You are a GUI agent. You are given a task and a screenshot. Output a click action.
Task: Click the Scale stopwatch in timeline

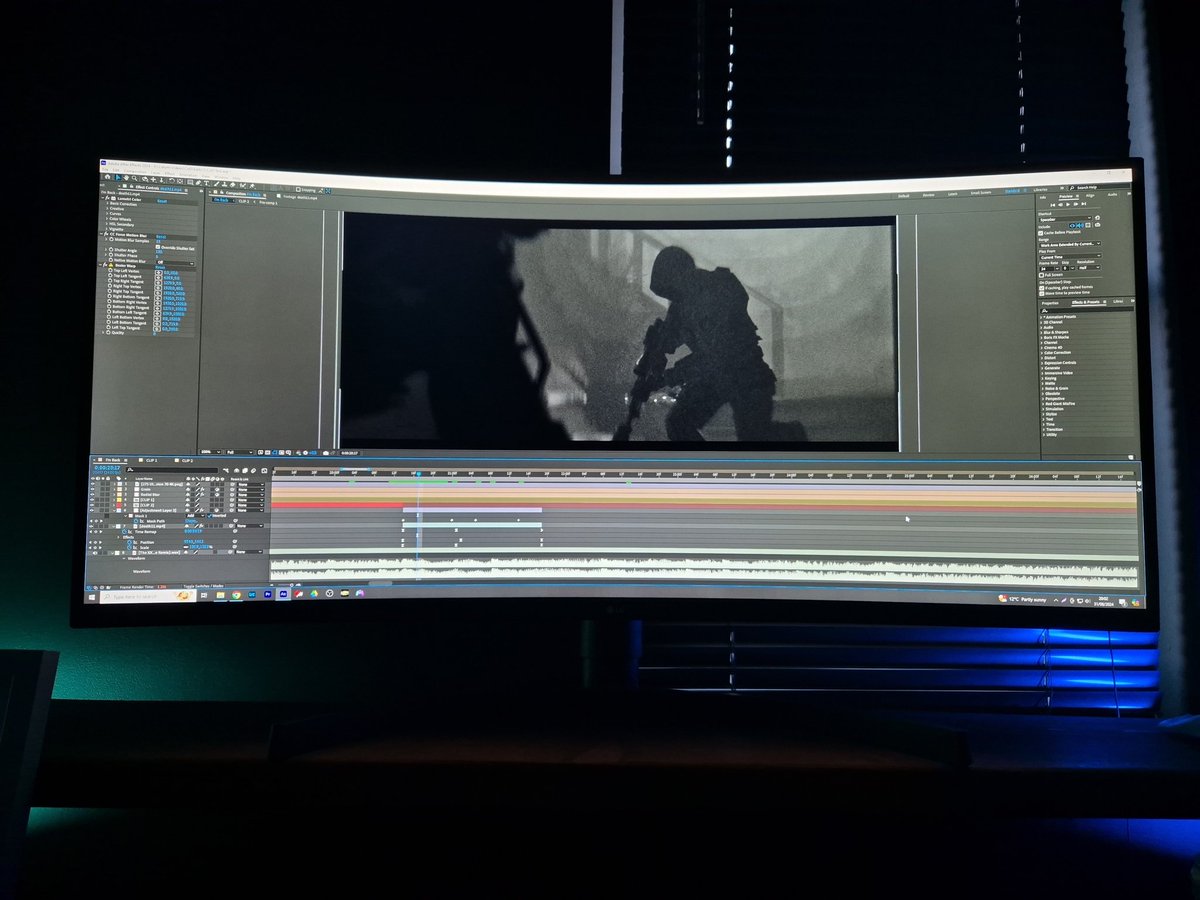(129, 547)
